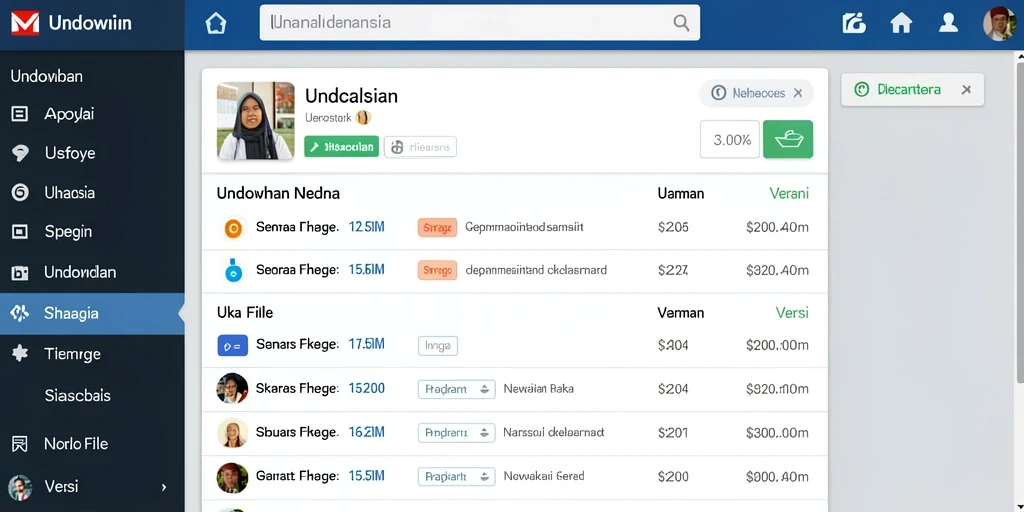Click into the top search field
The image size is (1024, 512).
(480, 23)
